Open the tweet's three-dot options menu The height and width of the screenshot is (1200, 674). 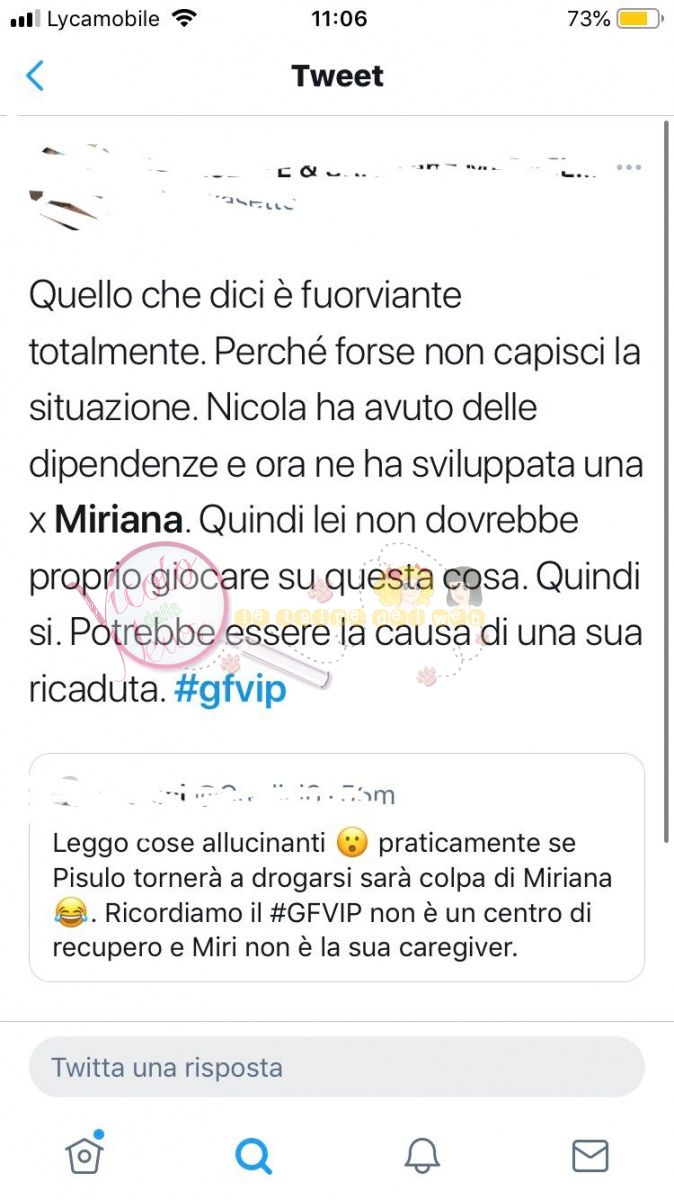[628, 167]
